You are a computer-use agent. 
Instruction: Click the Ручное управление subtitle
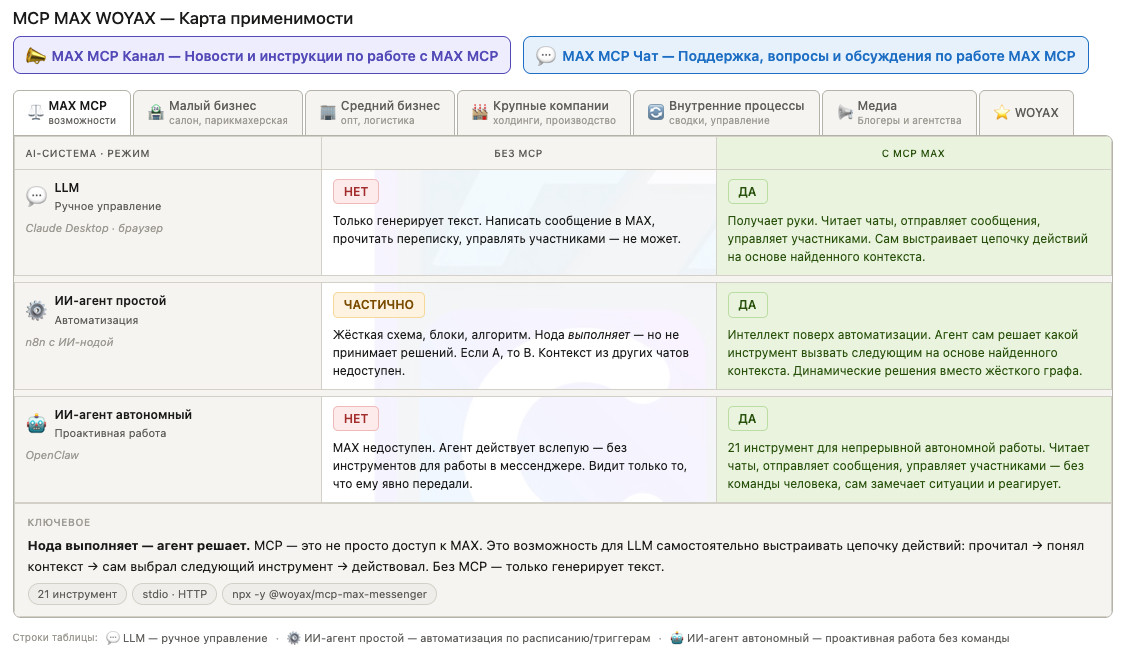click(x=108, y=206)
